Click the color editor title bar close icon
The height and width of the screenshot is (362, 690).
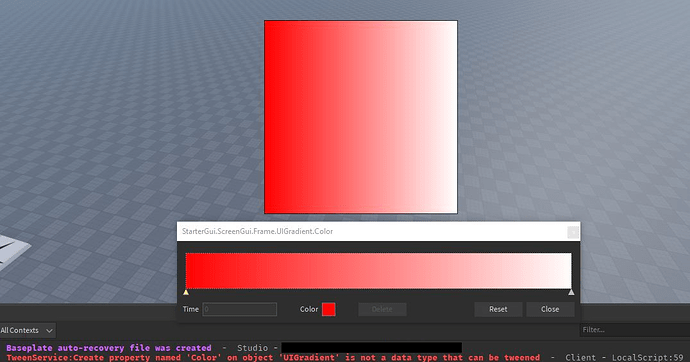pos(573,232)
